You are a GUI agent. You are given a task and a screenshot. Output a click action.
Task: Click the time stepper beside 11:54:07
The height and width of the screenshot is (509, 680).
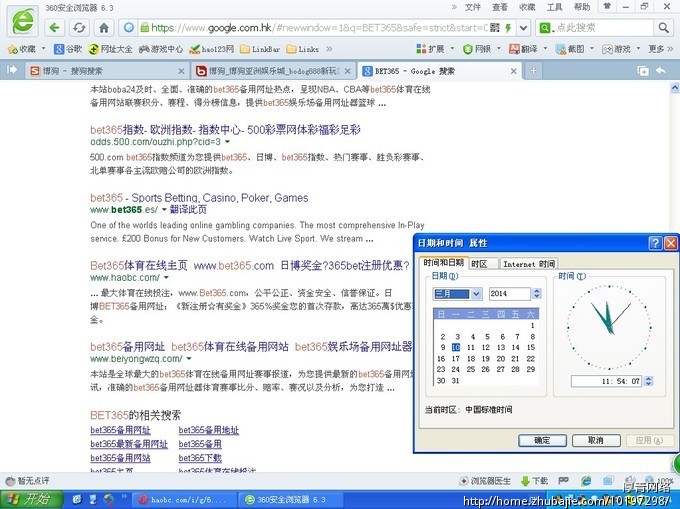[x=648, y=381]
